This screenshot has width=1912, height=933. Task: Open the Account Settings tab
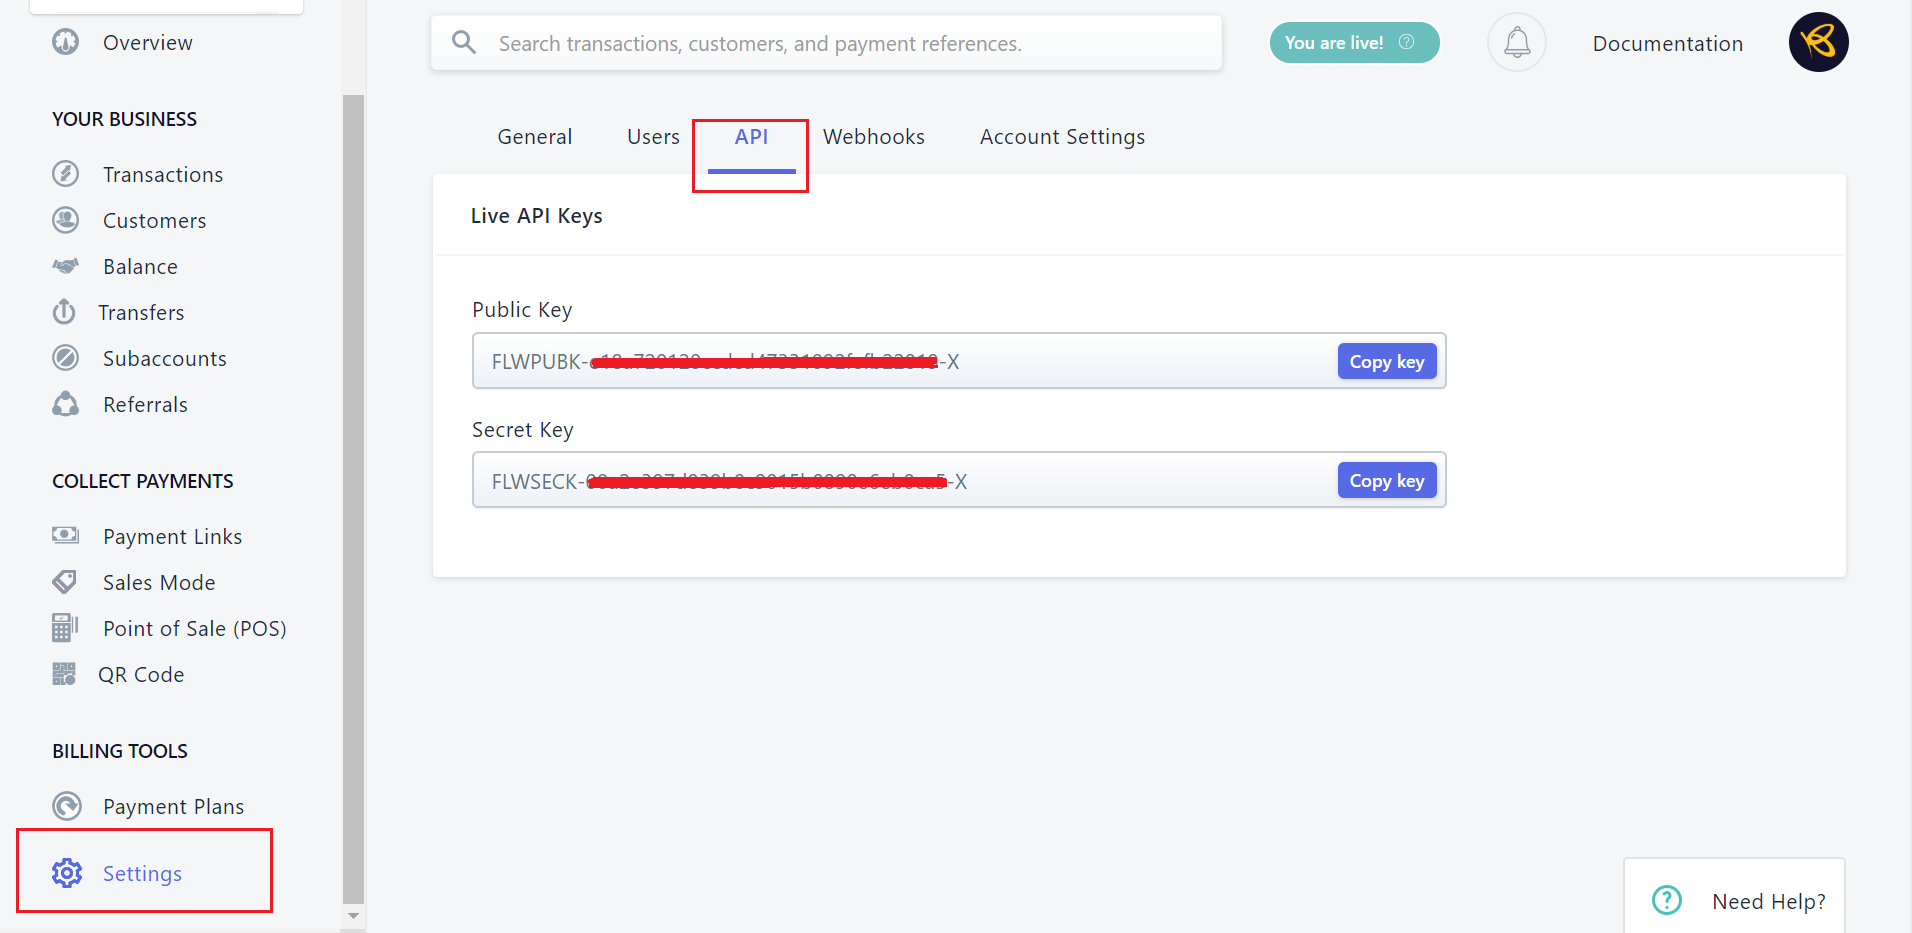click(1062, 137)
